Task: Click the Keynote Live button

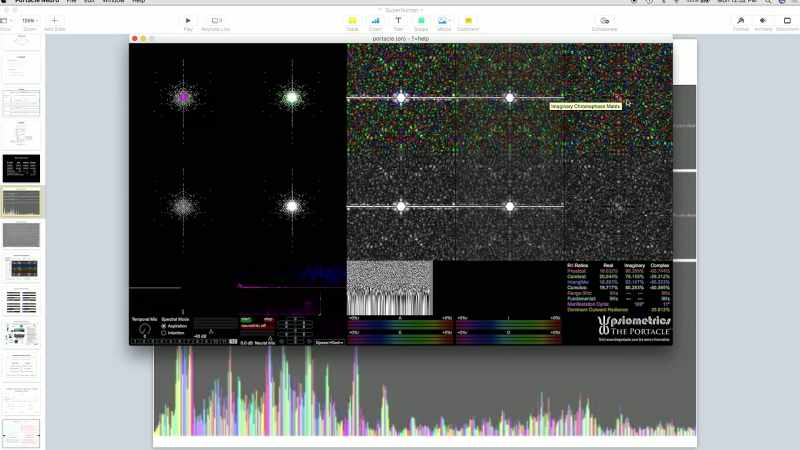Action: click(x=216, y=21)
